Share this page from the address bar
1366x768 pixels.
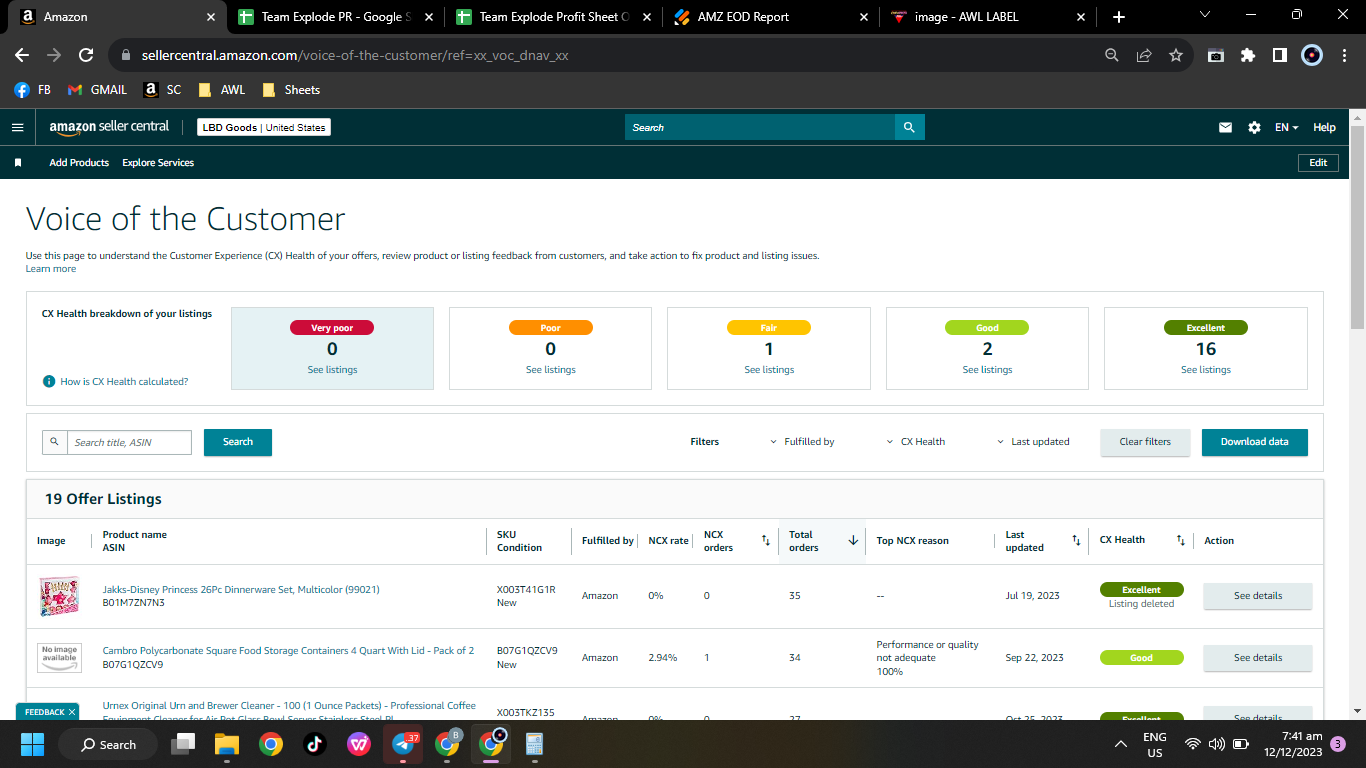(x=1144, y=56)
